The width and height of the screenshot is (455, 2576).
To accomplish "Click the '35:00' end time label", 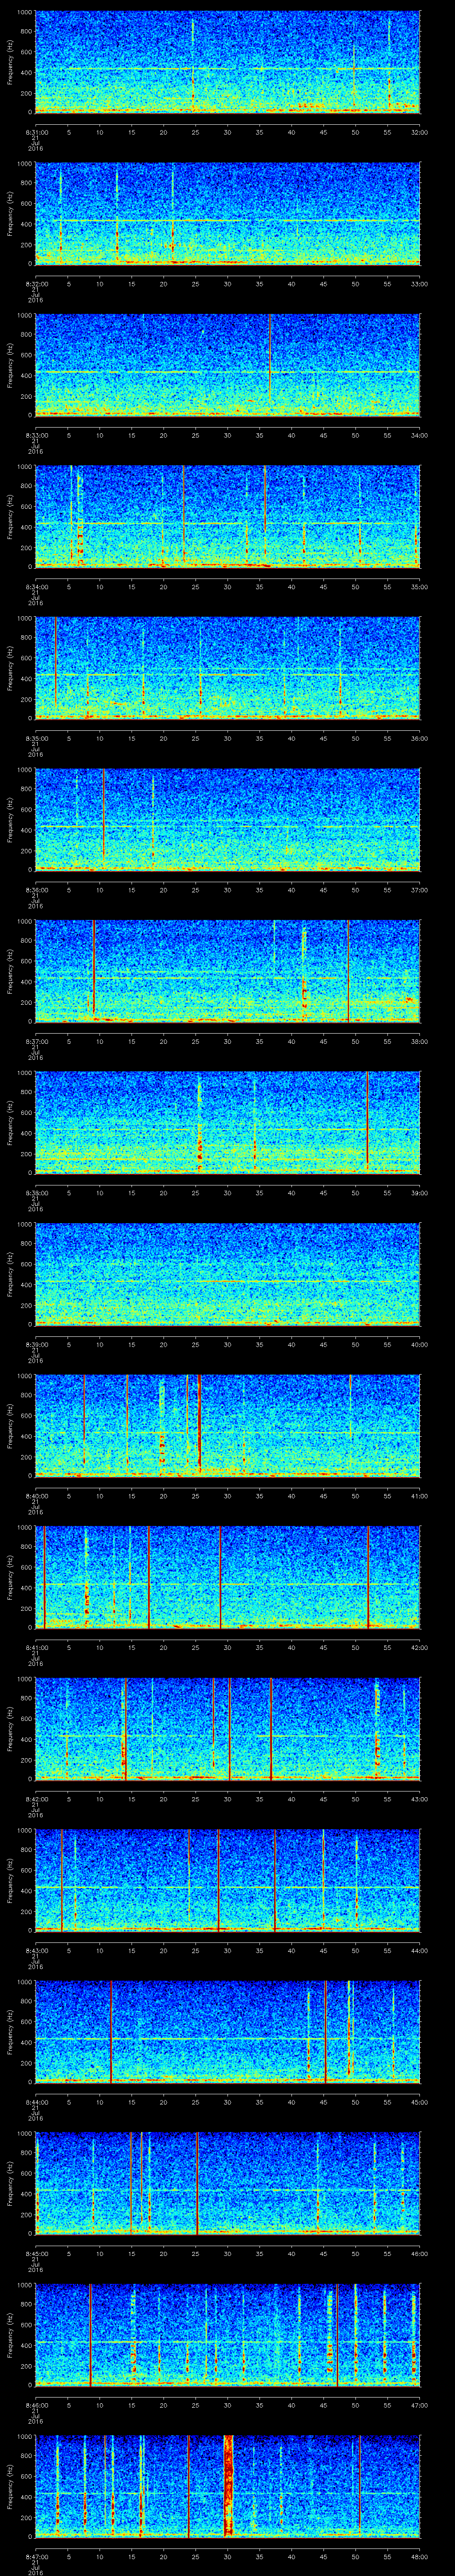I will pyautogui.click(x=419, y=586).
